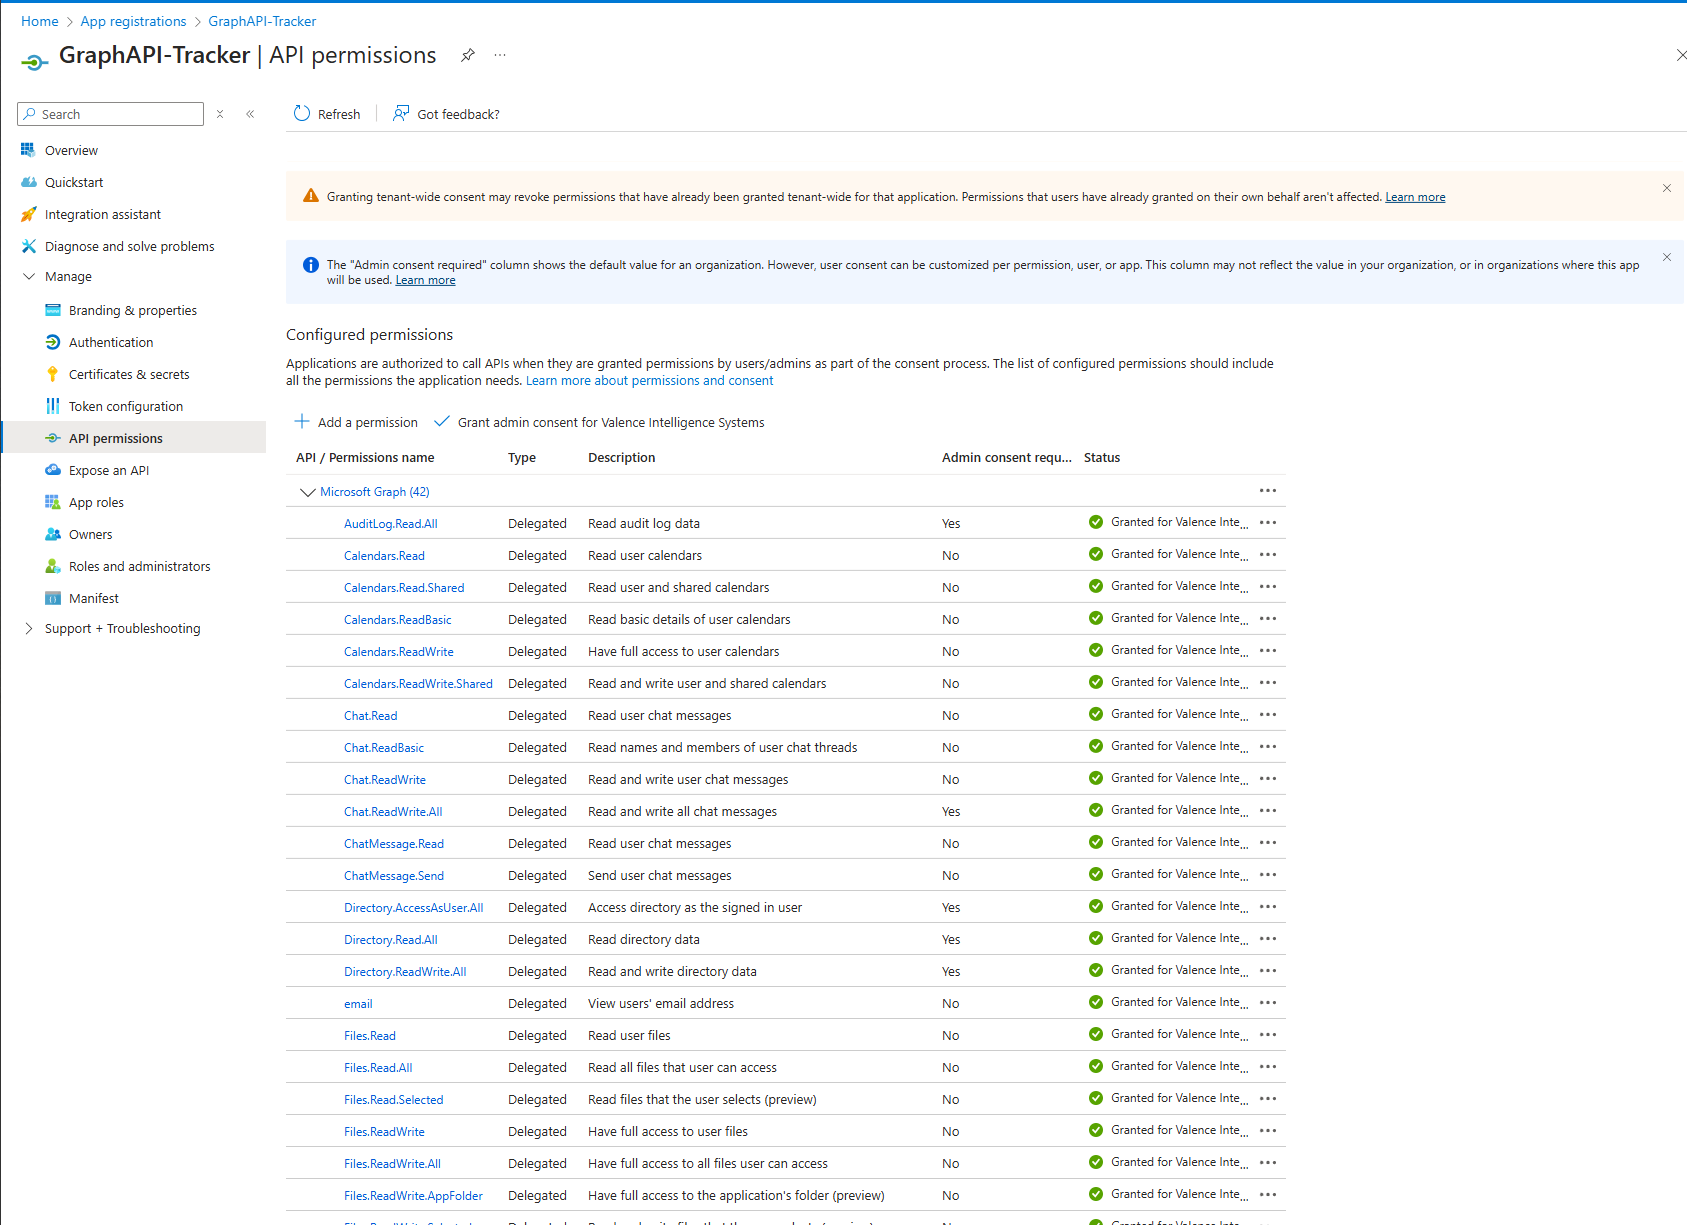The height and width of the screenshot is (1225, 1687).
Task: Click the Status column header
Action: coord(1102,457)
